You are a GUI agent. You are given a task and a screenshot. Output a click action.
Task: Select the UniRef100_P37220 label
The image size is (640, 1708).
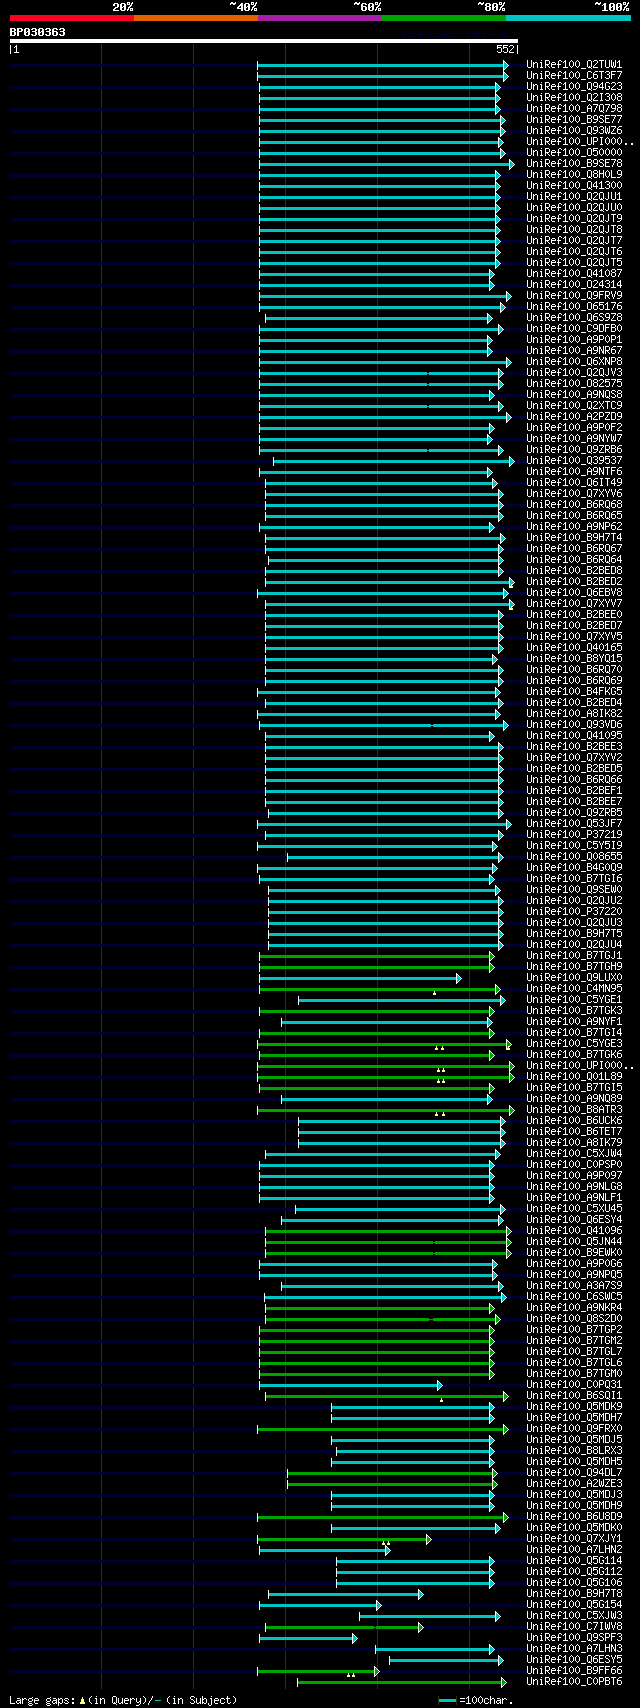pyautogui.click(x=574, y=911)
